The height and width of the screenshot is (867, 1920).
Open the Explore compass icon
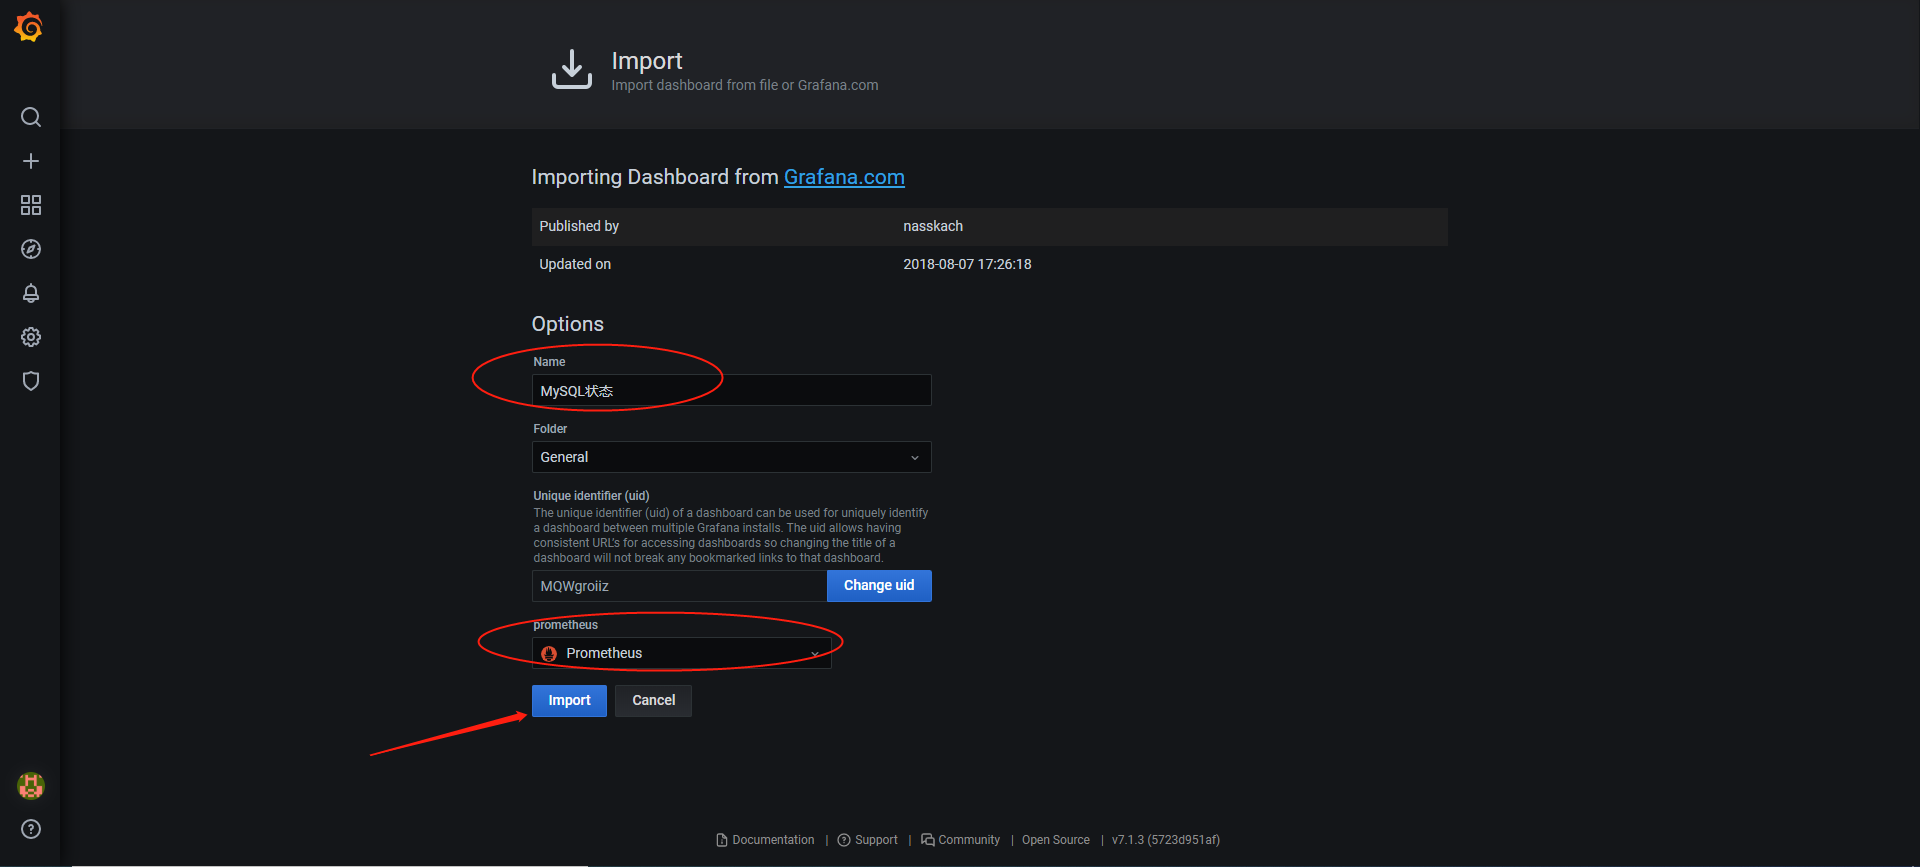31,249
